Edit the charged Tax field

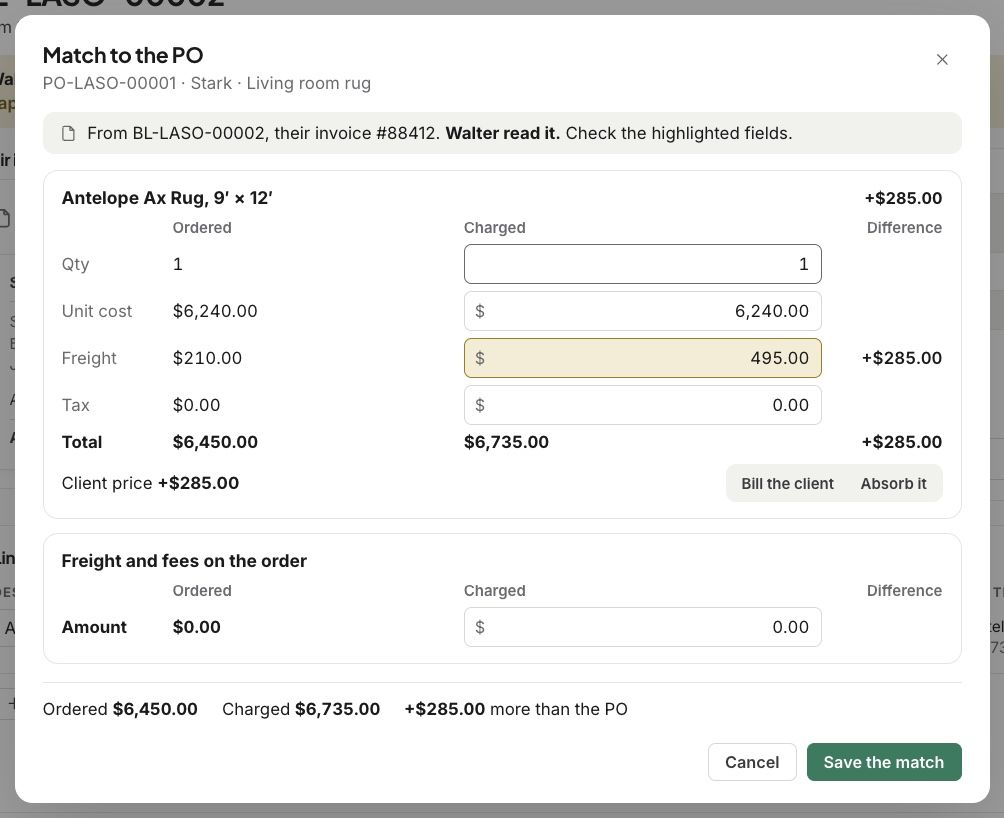(642, 405)
